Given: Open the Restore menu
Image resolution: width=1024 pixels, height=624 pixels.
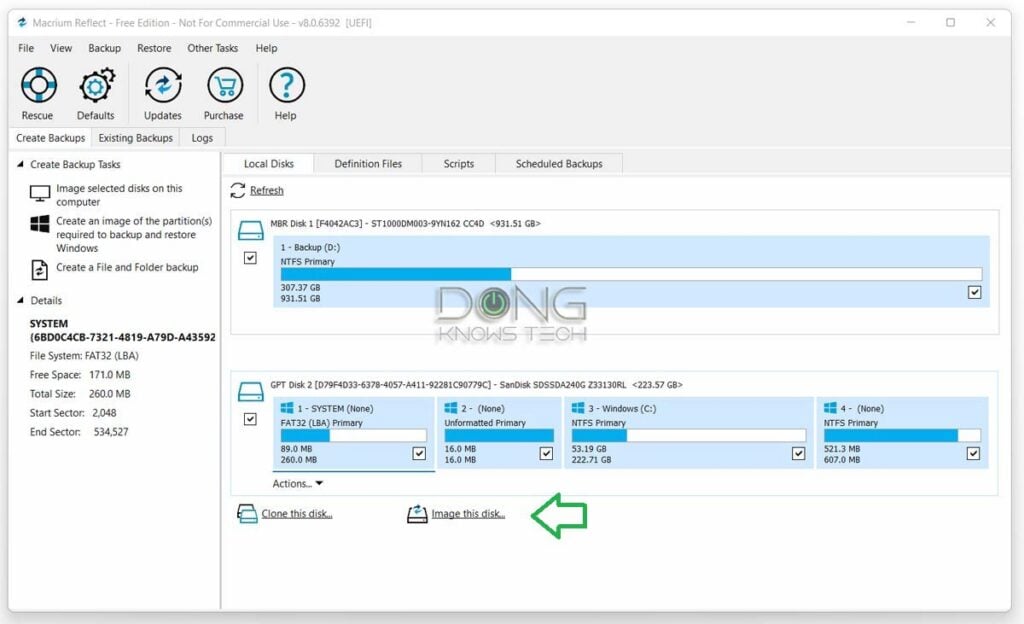Looking at the screenshot, I should coord(154,48).
